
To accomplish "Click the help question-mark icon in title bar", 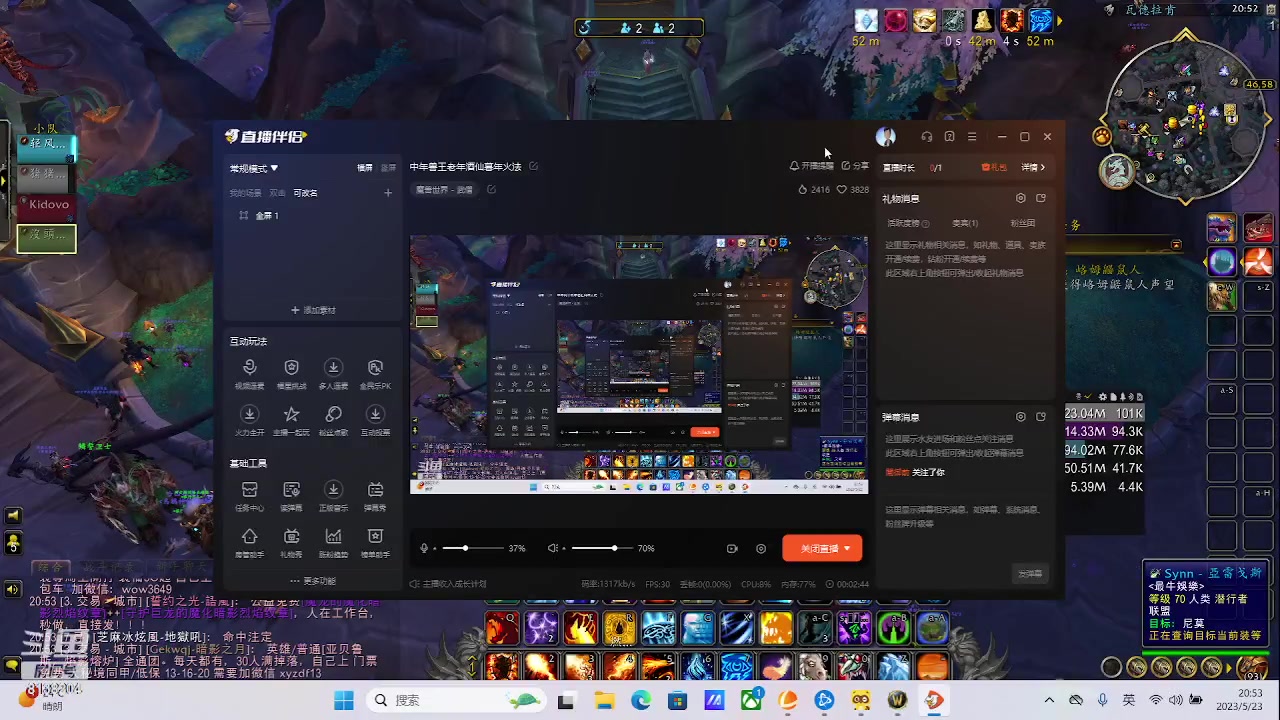I will point(949,137).
